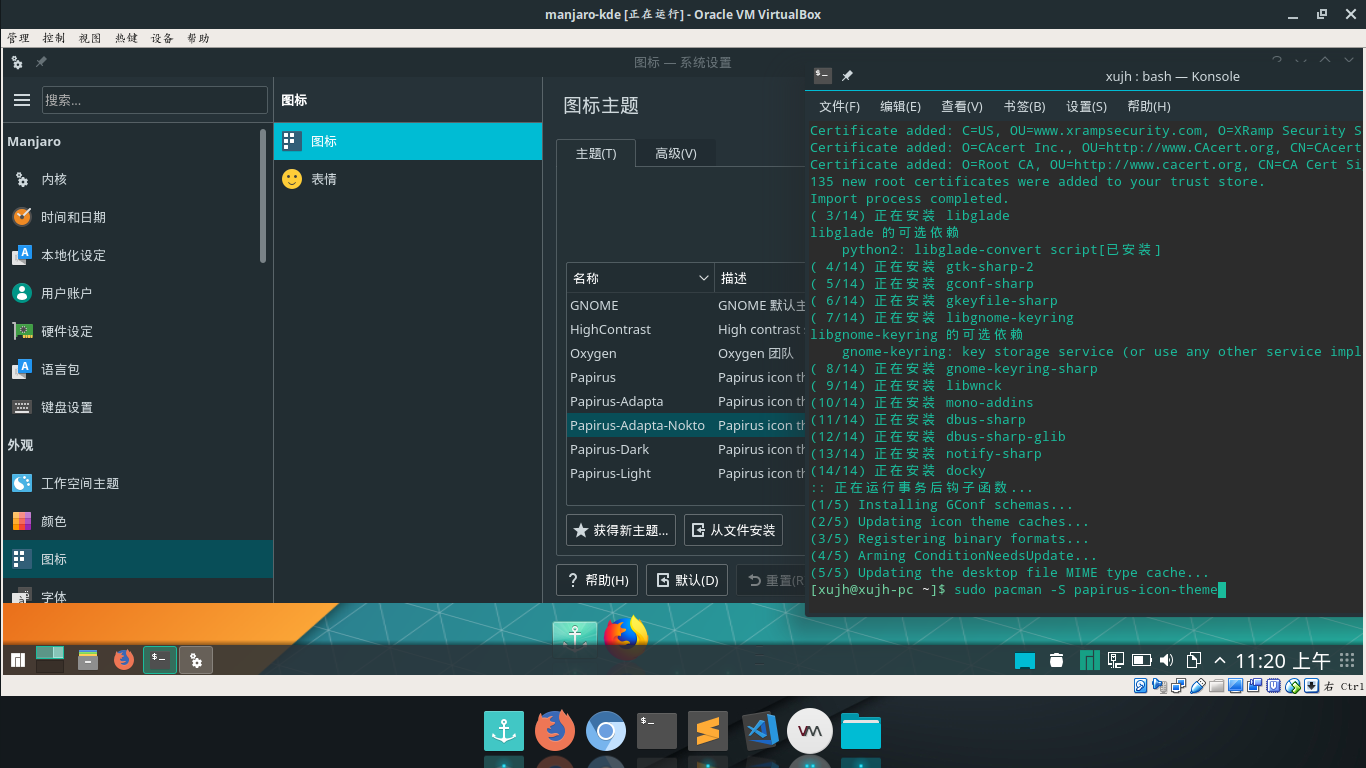Open 用户账户 settings

pos(136,294)
